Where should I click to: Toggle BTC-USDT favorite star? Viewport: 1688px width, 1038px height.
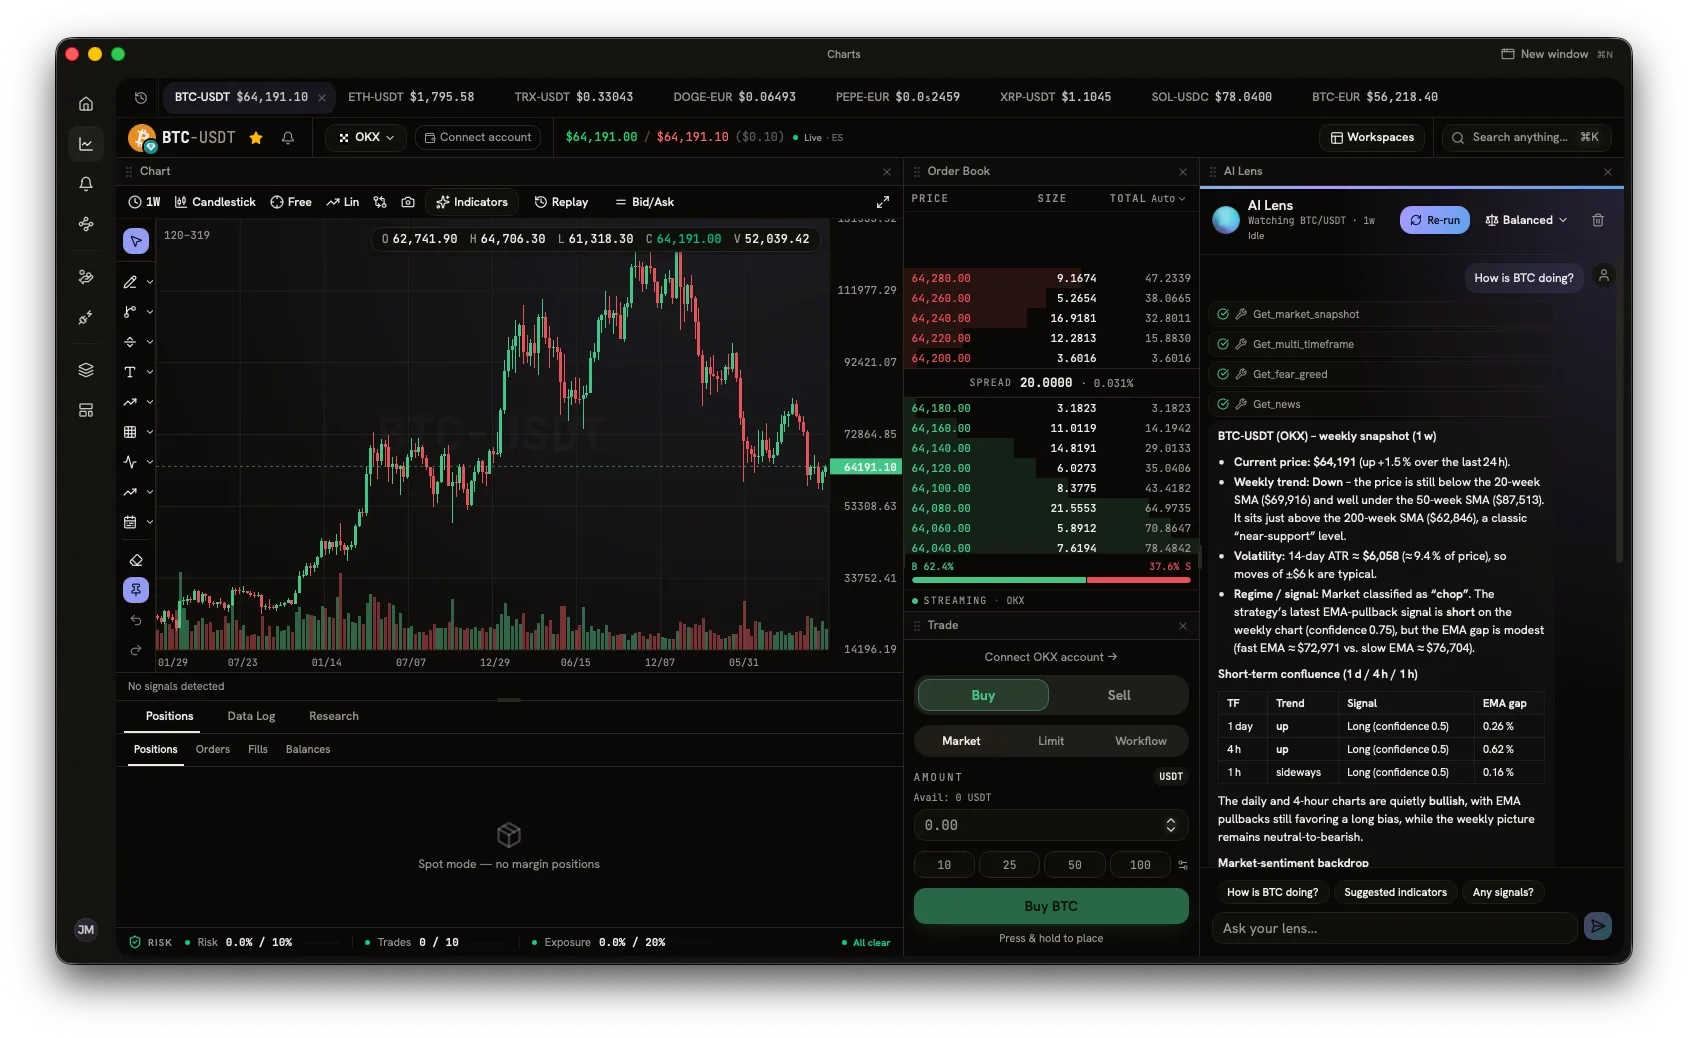pos(256,138)
